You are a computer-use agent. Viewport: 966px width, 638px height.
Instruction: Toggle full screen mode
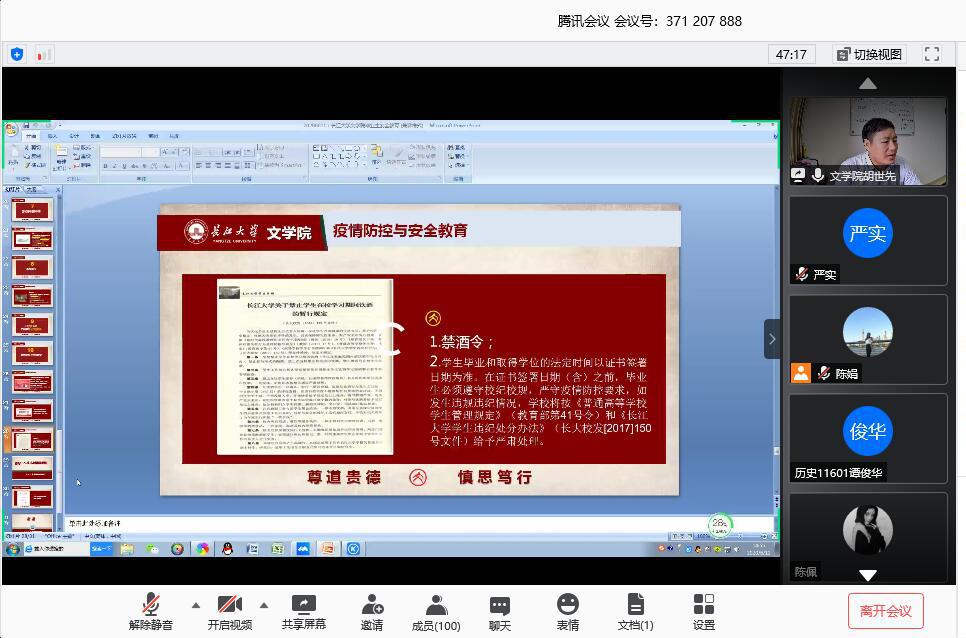pyautogui.click(x=932, y=54)
